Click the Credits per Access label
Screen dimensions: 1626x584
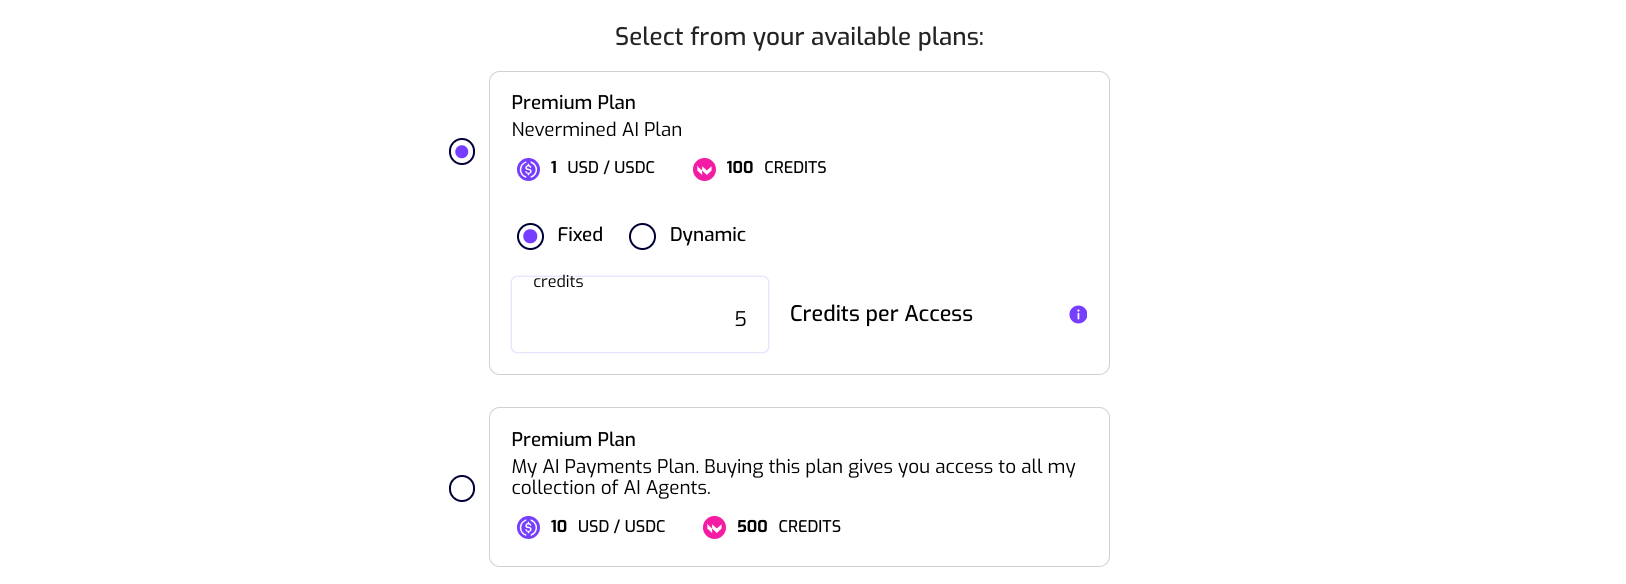880,313
